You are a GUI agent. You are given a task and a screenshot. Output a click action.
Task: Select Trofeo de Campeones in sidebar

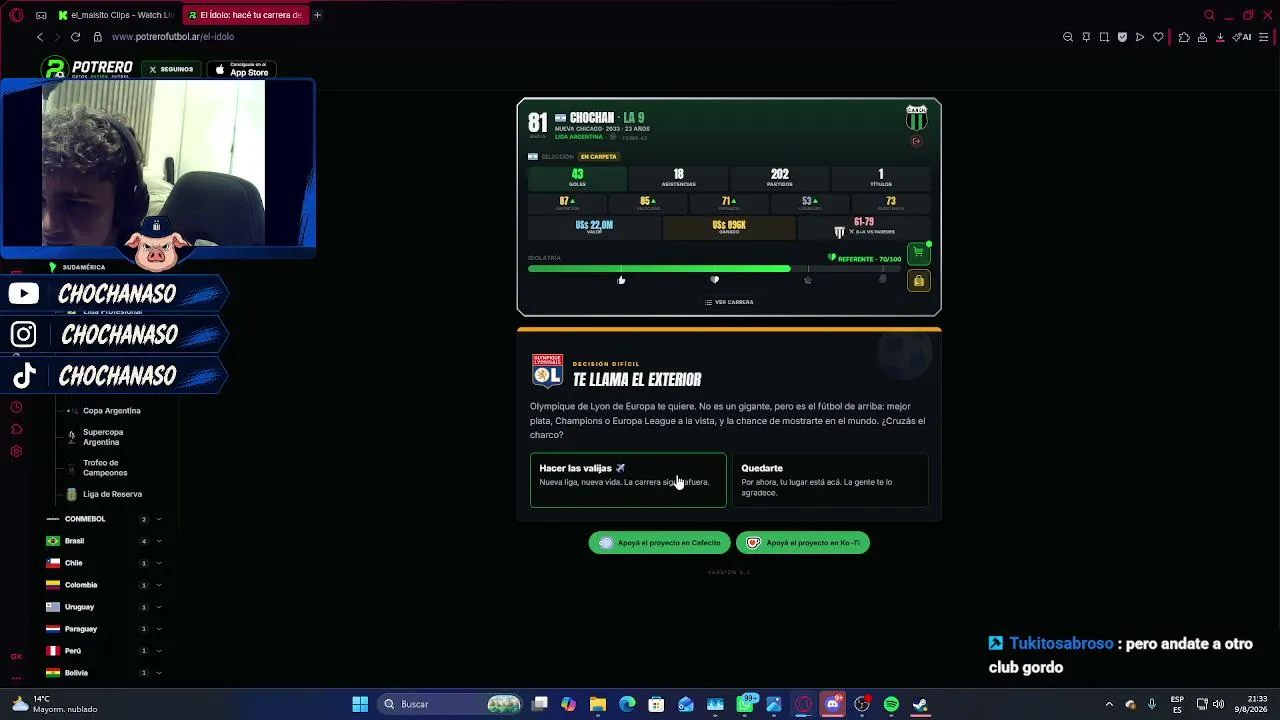coord(105,468)
